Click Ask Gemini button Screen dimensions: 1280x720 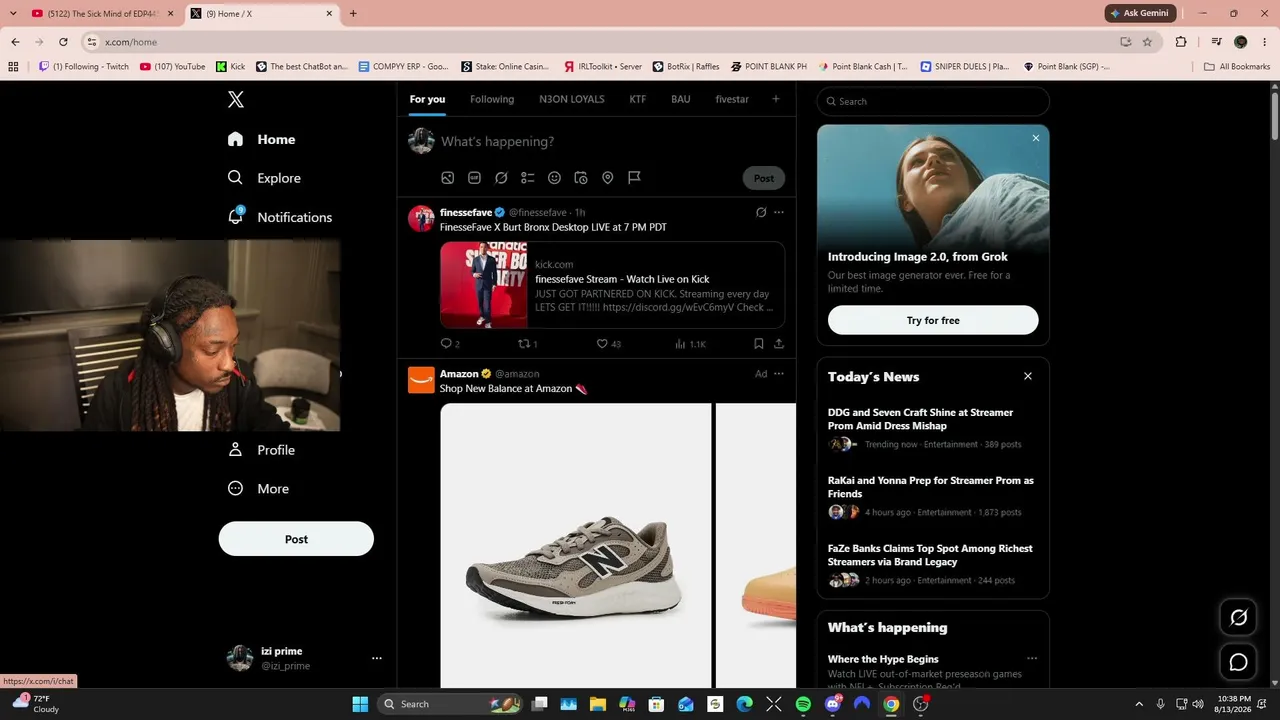pos(1140,13)
